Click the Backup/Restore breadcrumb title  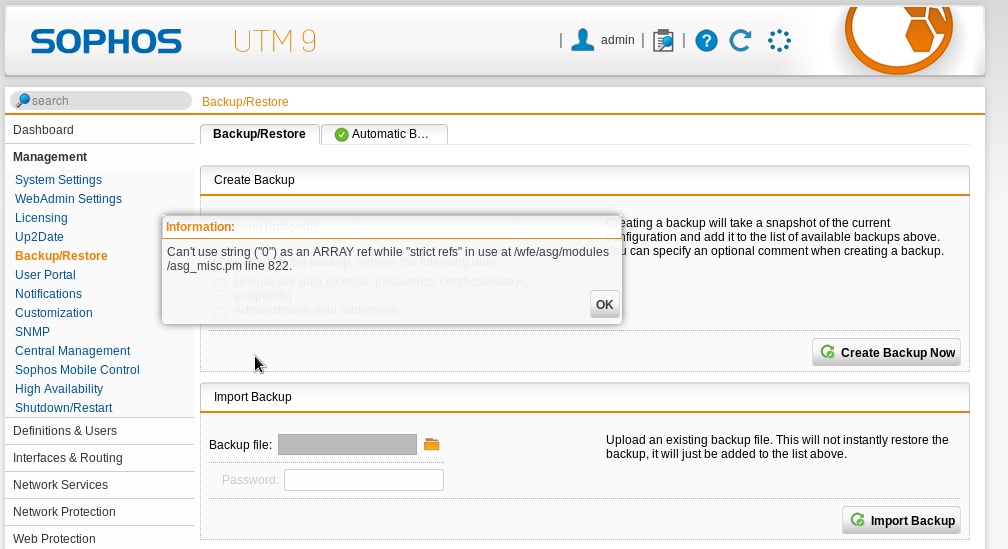tap(245, 102)
